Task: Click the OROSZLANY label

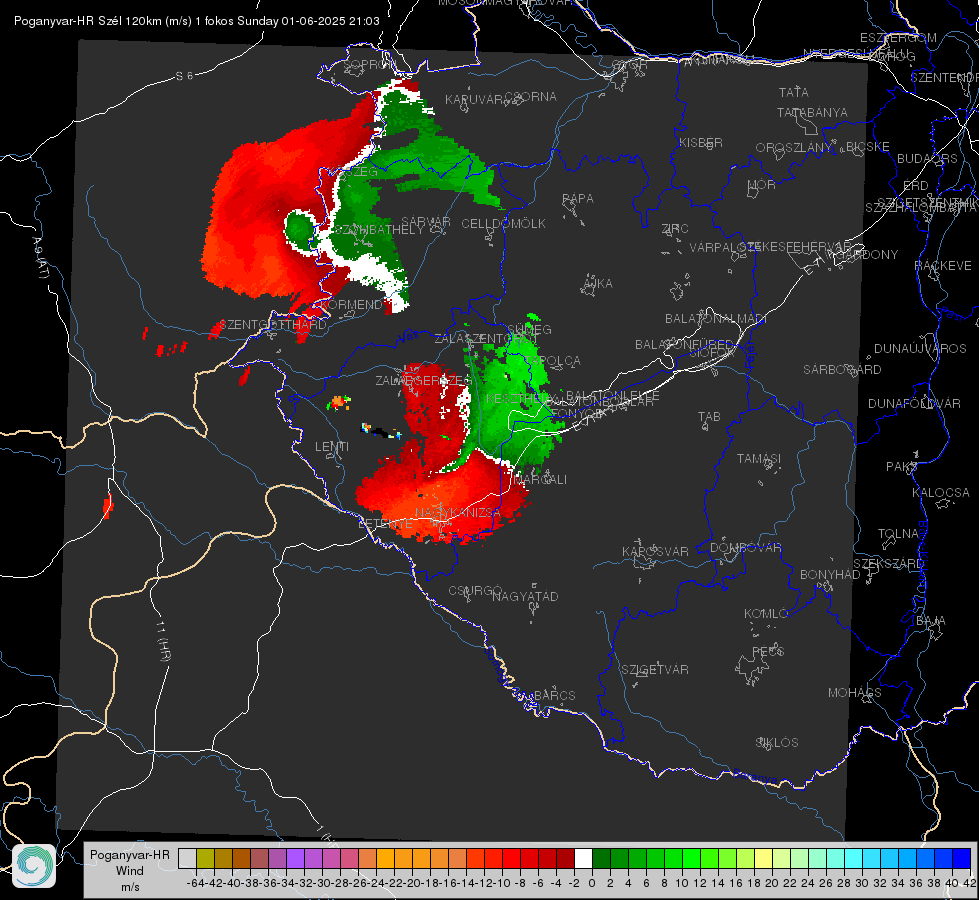Action: tap(794, 147)
